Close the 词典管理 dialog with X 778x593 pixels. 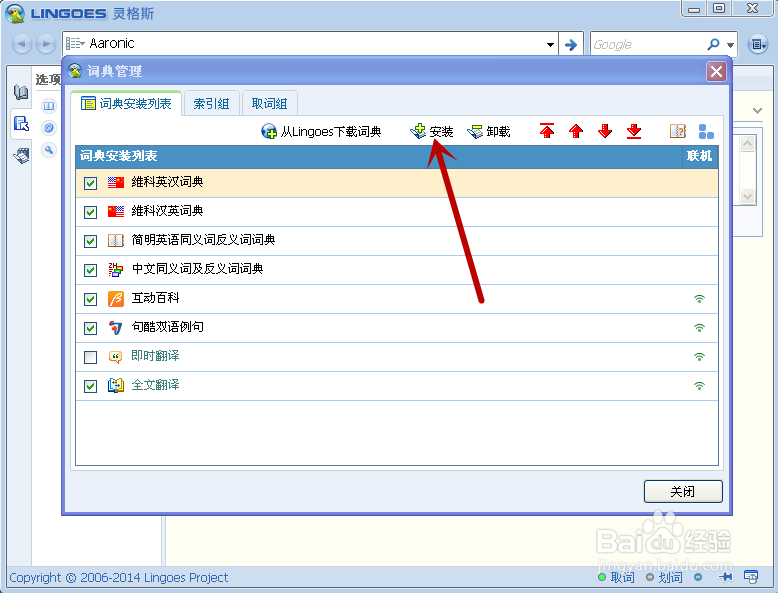pyautogui.click(x=716, y=72)
